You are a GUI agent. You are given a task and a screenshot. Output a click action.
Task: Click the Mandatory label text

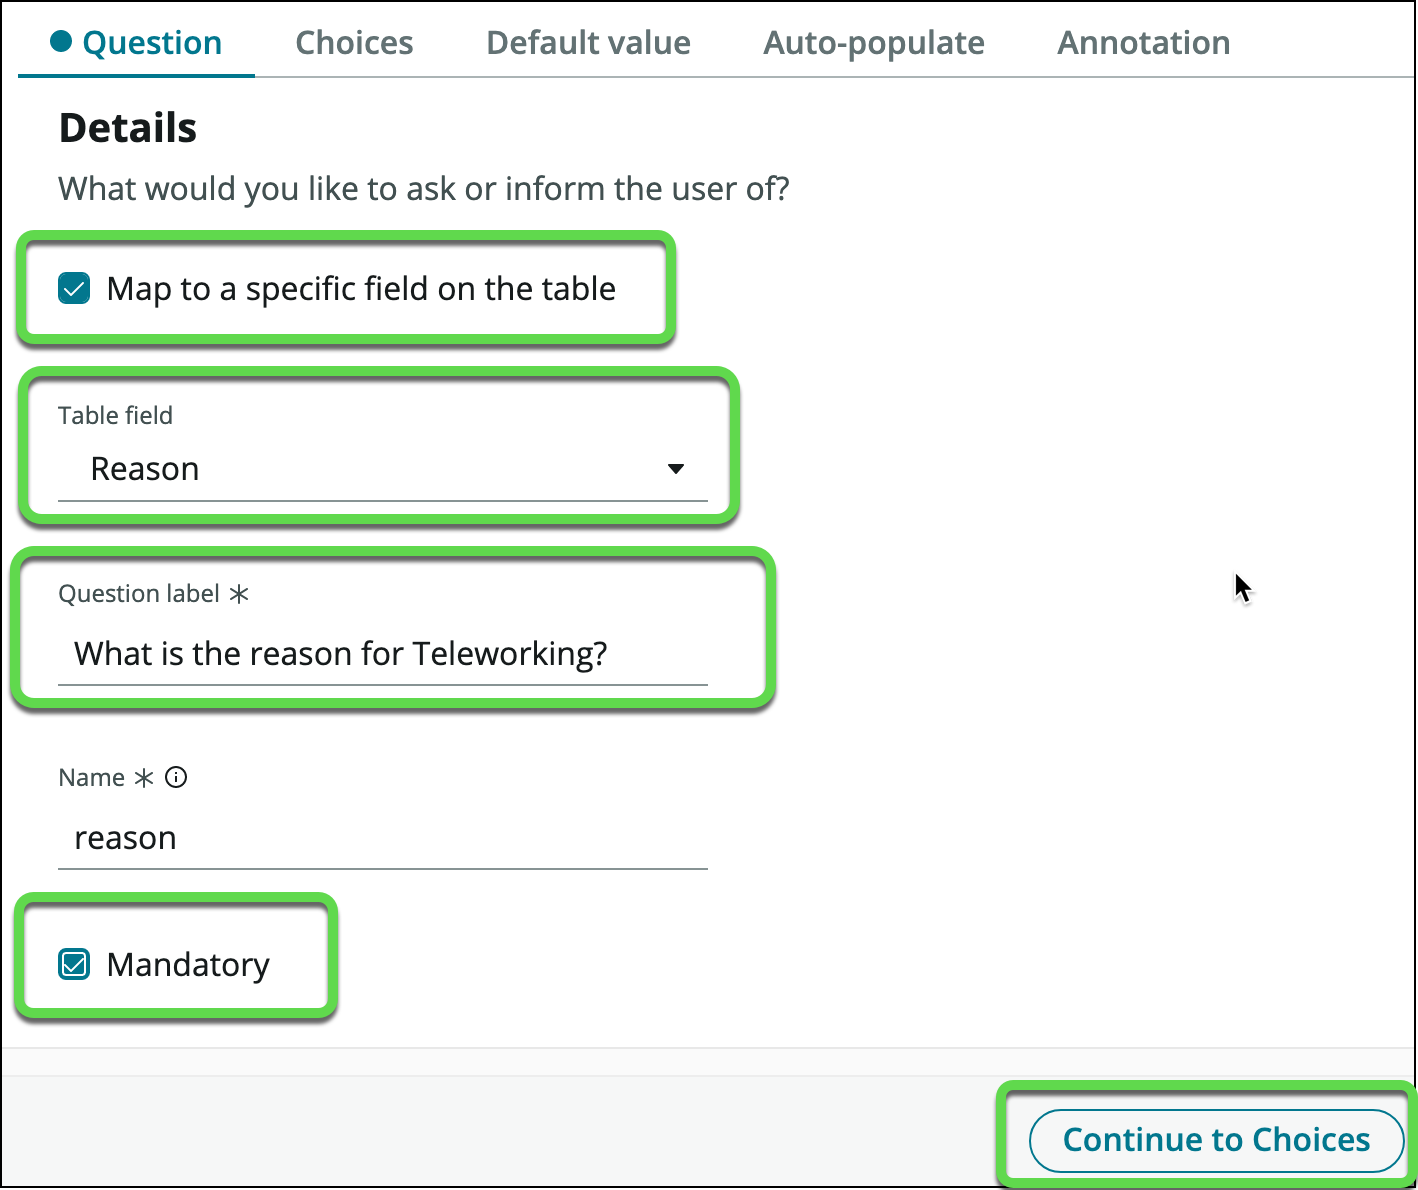[188, 965]
